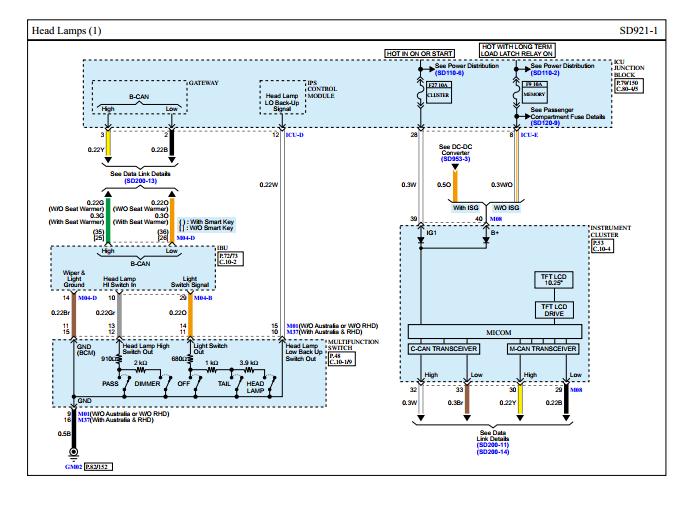Image resolution: width=700 pixels, height=505 pixels.
Task: Click the HEAD LAMP switch contact symbol
Action: [x=271, y=385]
